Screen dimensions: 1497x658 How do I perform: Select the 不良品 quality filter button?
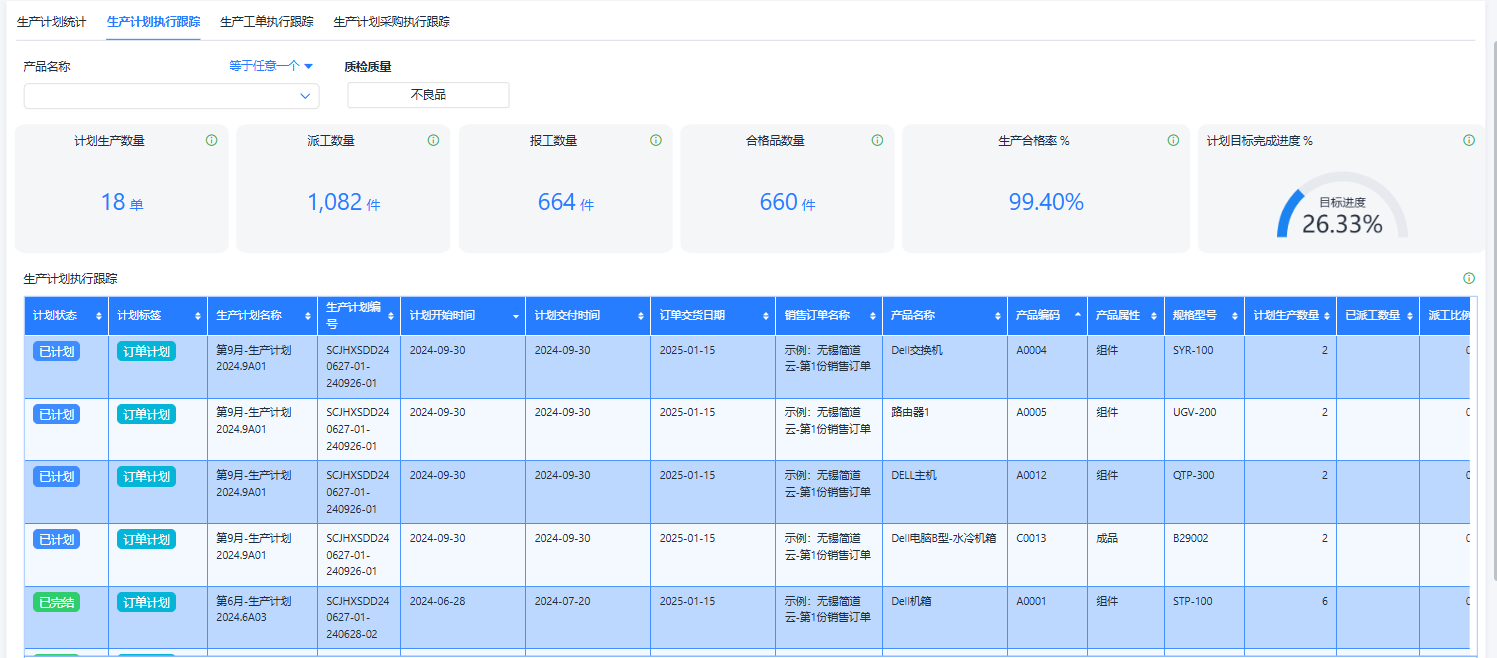point(428,95)
